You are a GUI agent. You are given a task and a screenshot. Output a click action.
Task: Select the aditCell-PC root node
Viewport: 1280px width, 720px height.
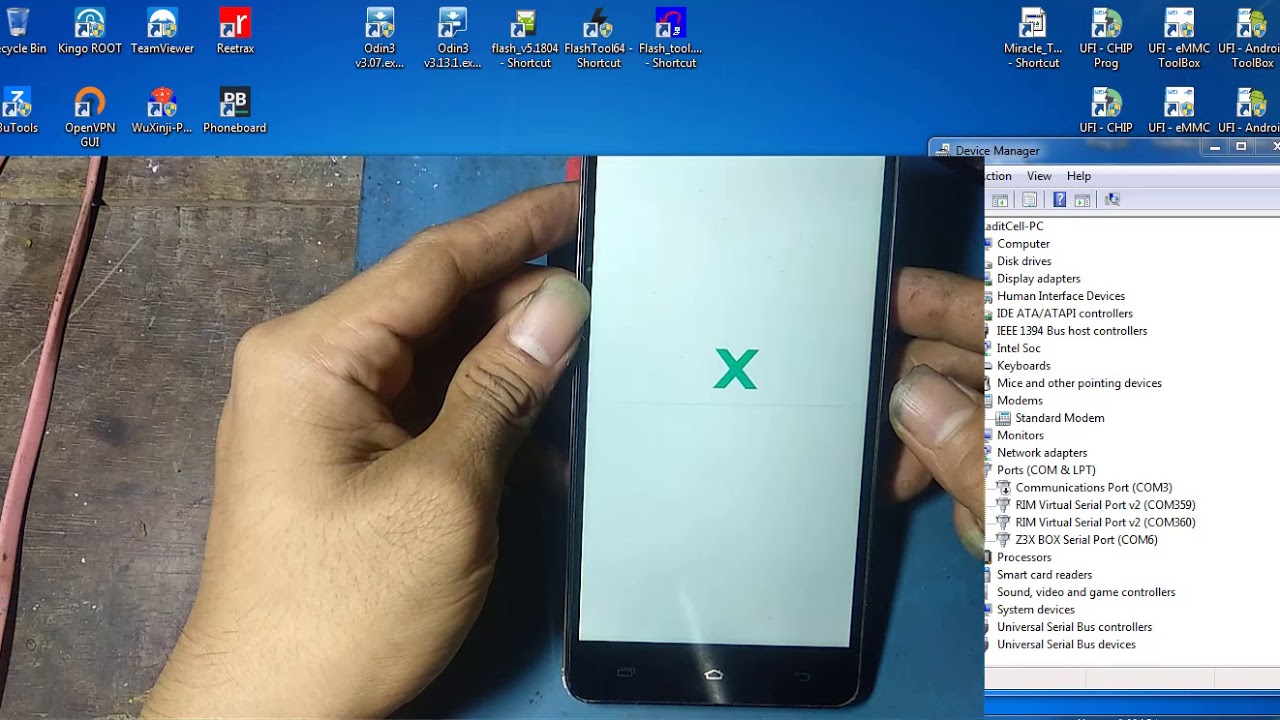tap(1014, 227)
